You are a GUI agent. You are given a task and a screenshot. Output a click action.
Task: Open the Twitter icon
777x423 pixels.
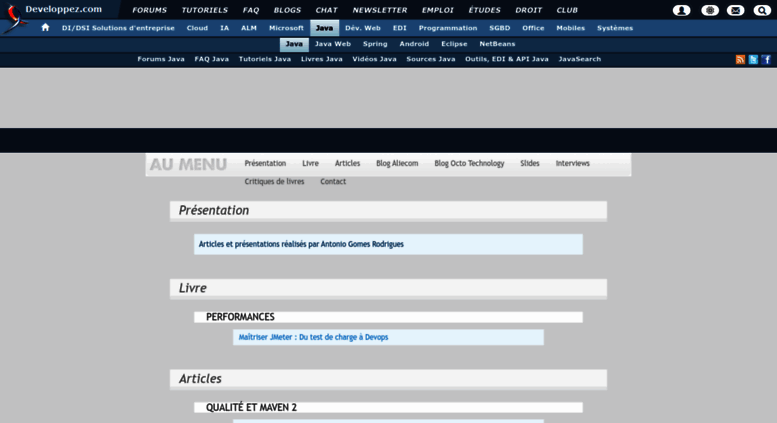753,59
